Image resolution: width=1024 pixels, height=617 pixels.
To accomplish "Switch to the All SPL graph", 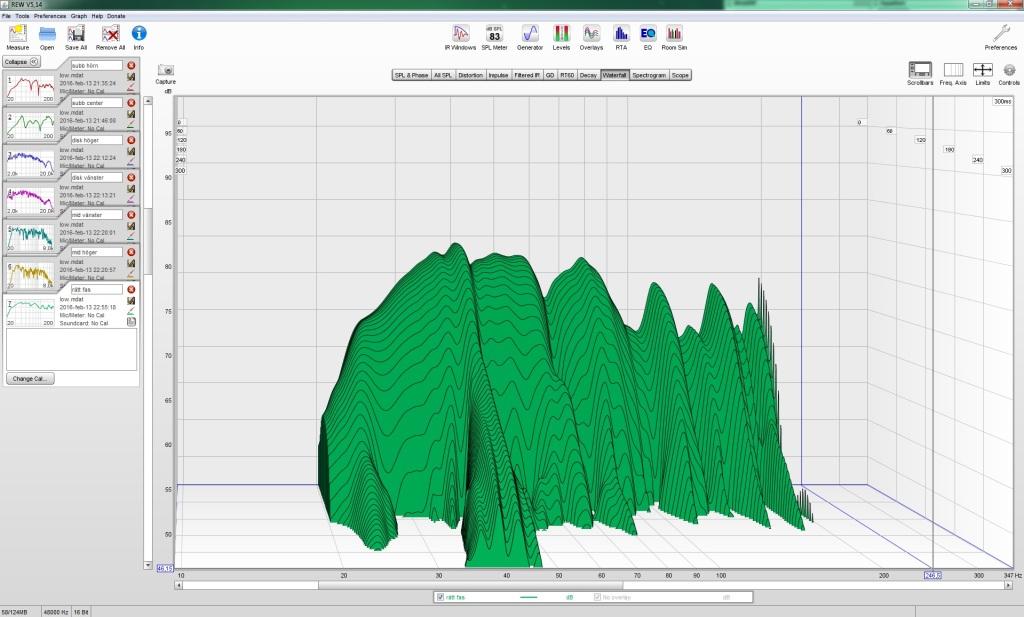I will [443, 75].
